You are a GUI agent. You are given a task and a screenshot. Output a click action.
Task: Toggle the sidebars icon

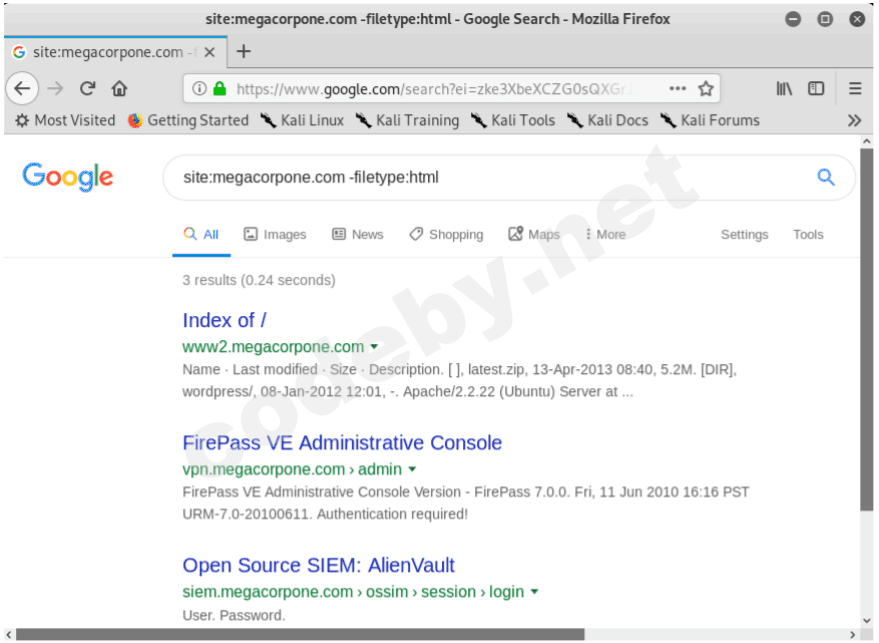point(816,89)
